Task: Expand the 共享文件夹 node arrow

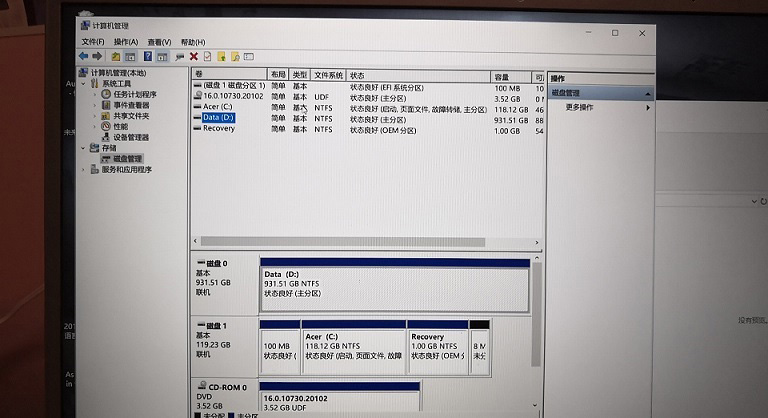Action: 95,116
